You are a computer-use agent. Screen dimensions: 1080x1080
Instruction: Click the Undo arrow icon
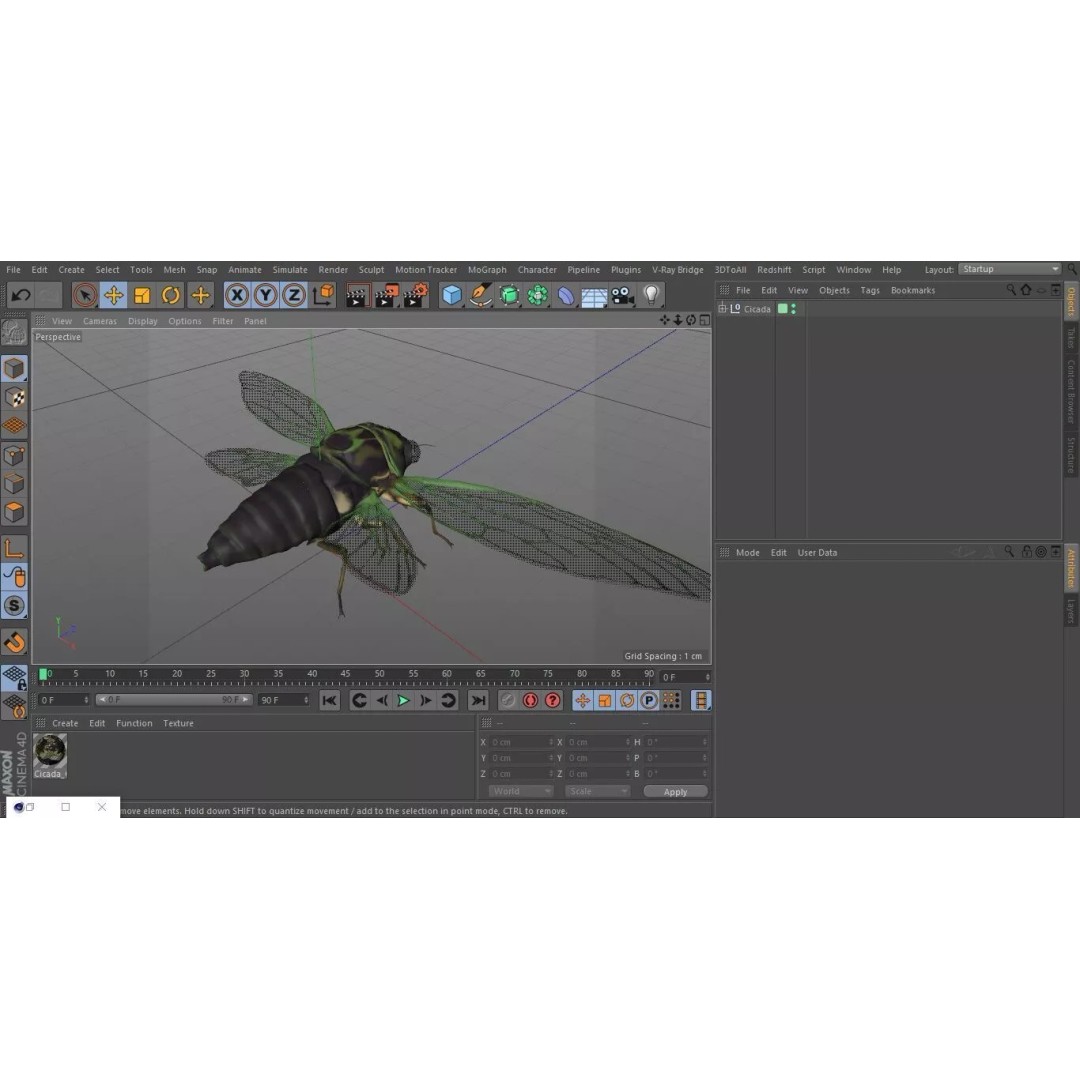21,295
